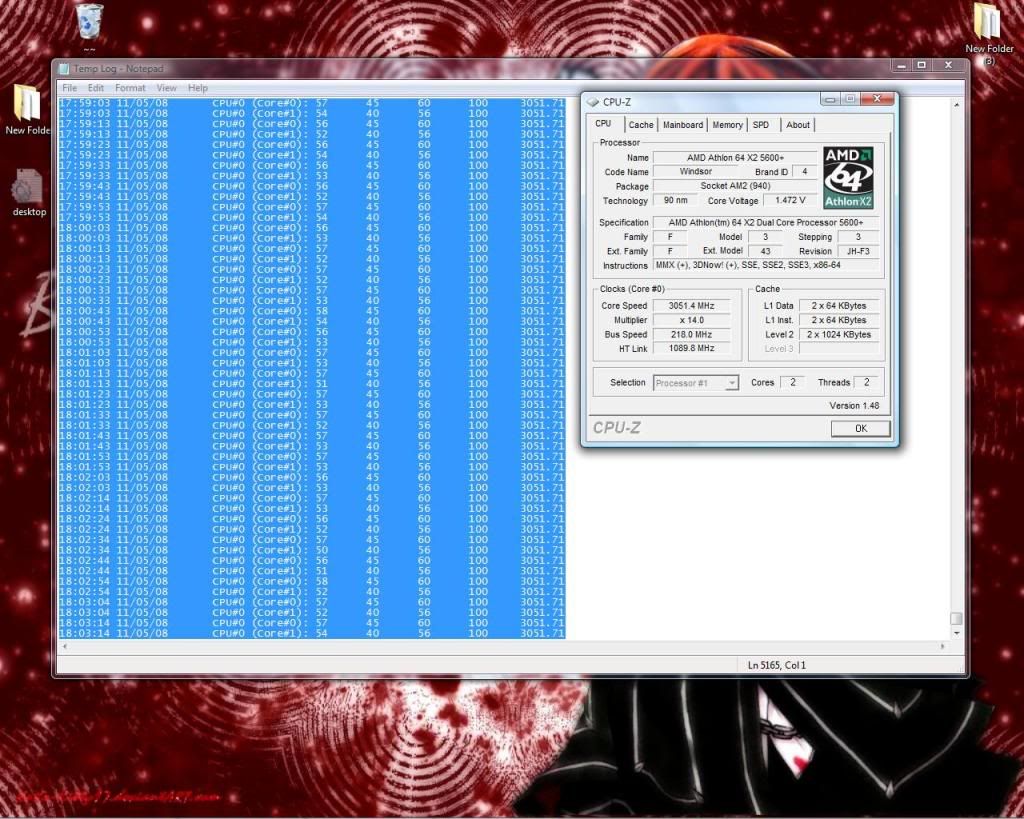Minimize the CPU-Z window

click(830, 99)
